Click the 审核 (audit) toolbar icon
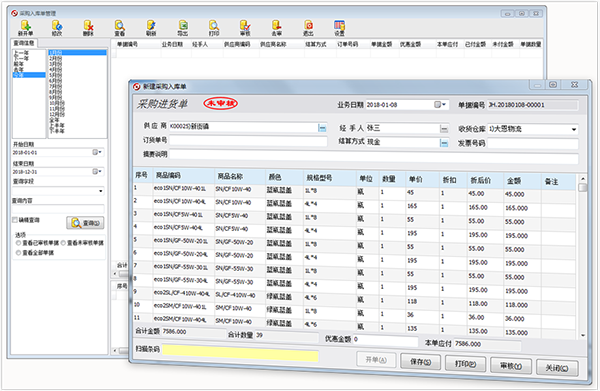The image size is (600, 391). click(x=245, y=28)
